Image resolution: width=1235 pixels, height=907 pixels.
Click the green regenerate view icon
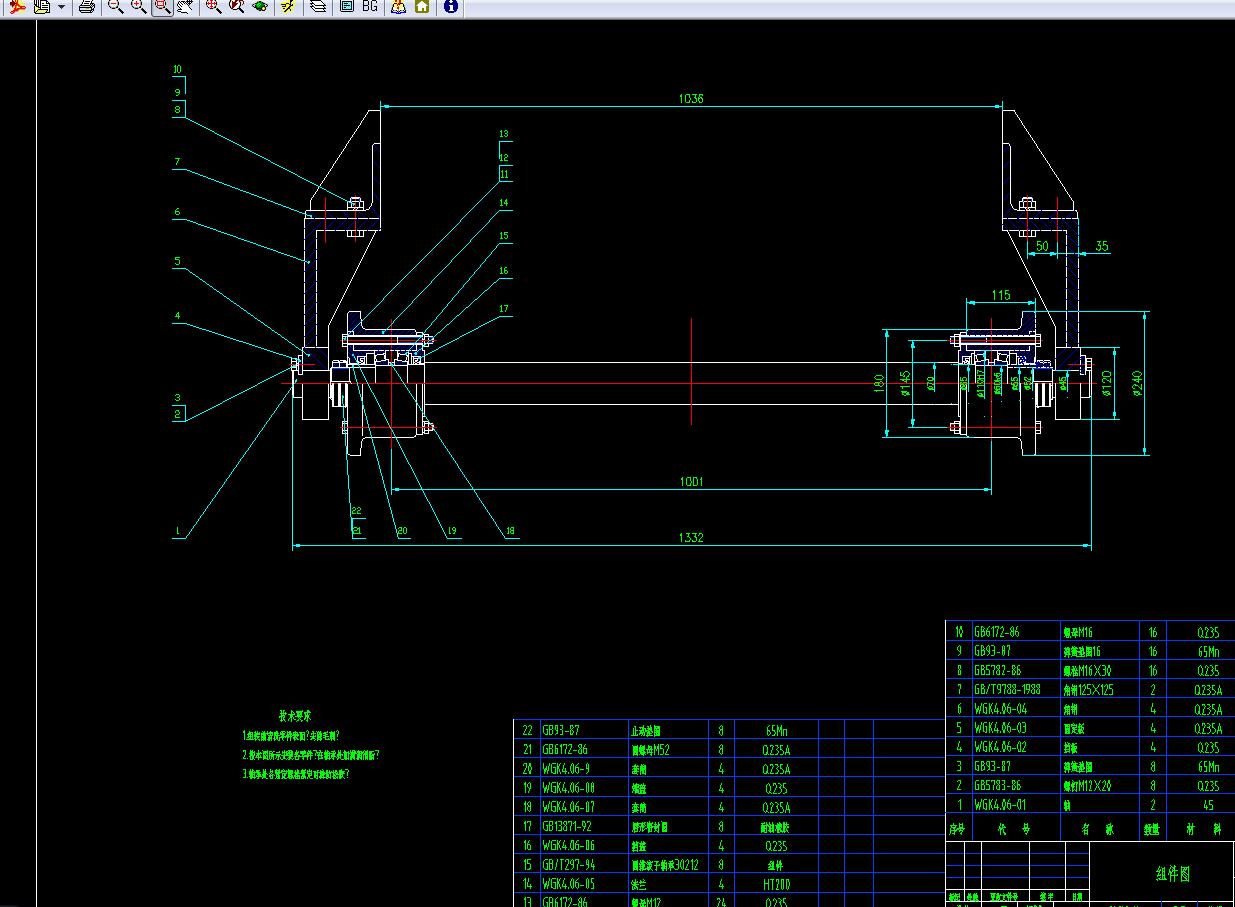(260, 6)
